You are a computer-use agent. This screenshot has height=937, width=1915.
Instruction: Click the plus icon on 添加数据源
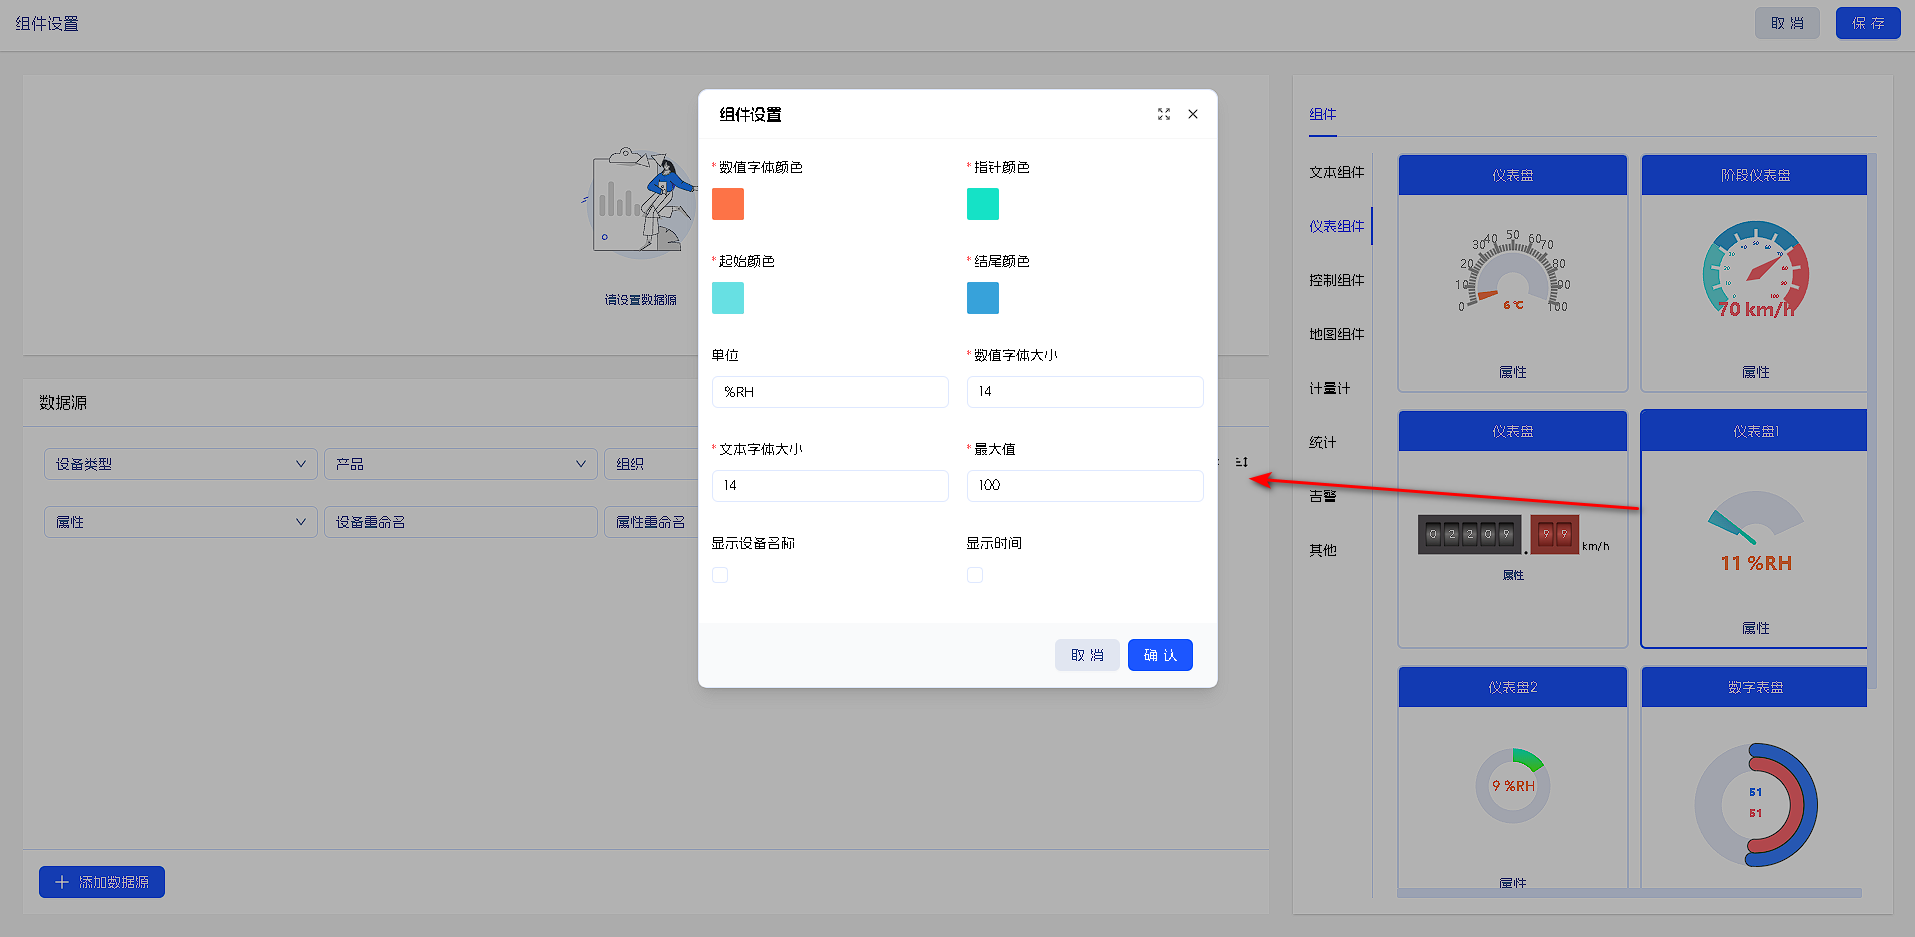click(62, 882)
